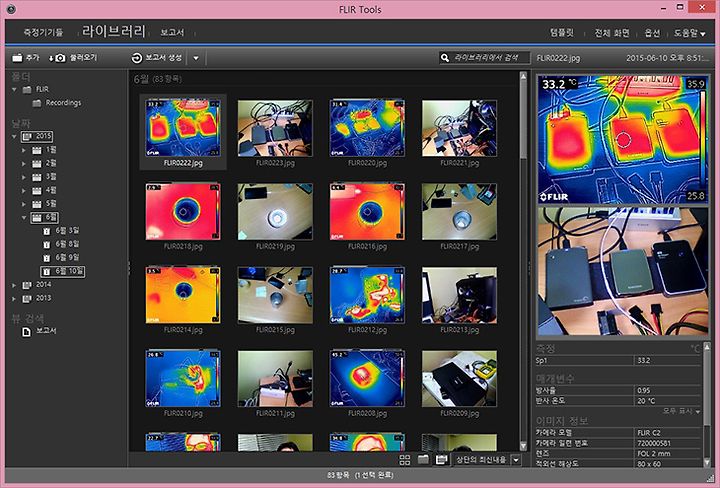Click the visible-light preview photo
Viewport: 720px width, 488px height.
622,271
